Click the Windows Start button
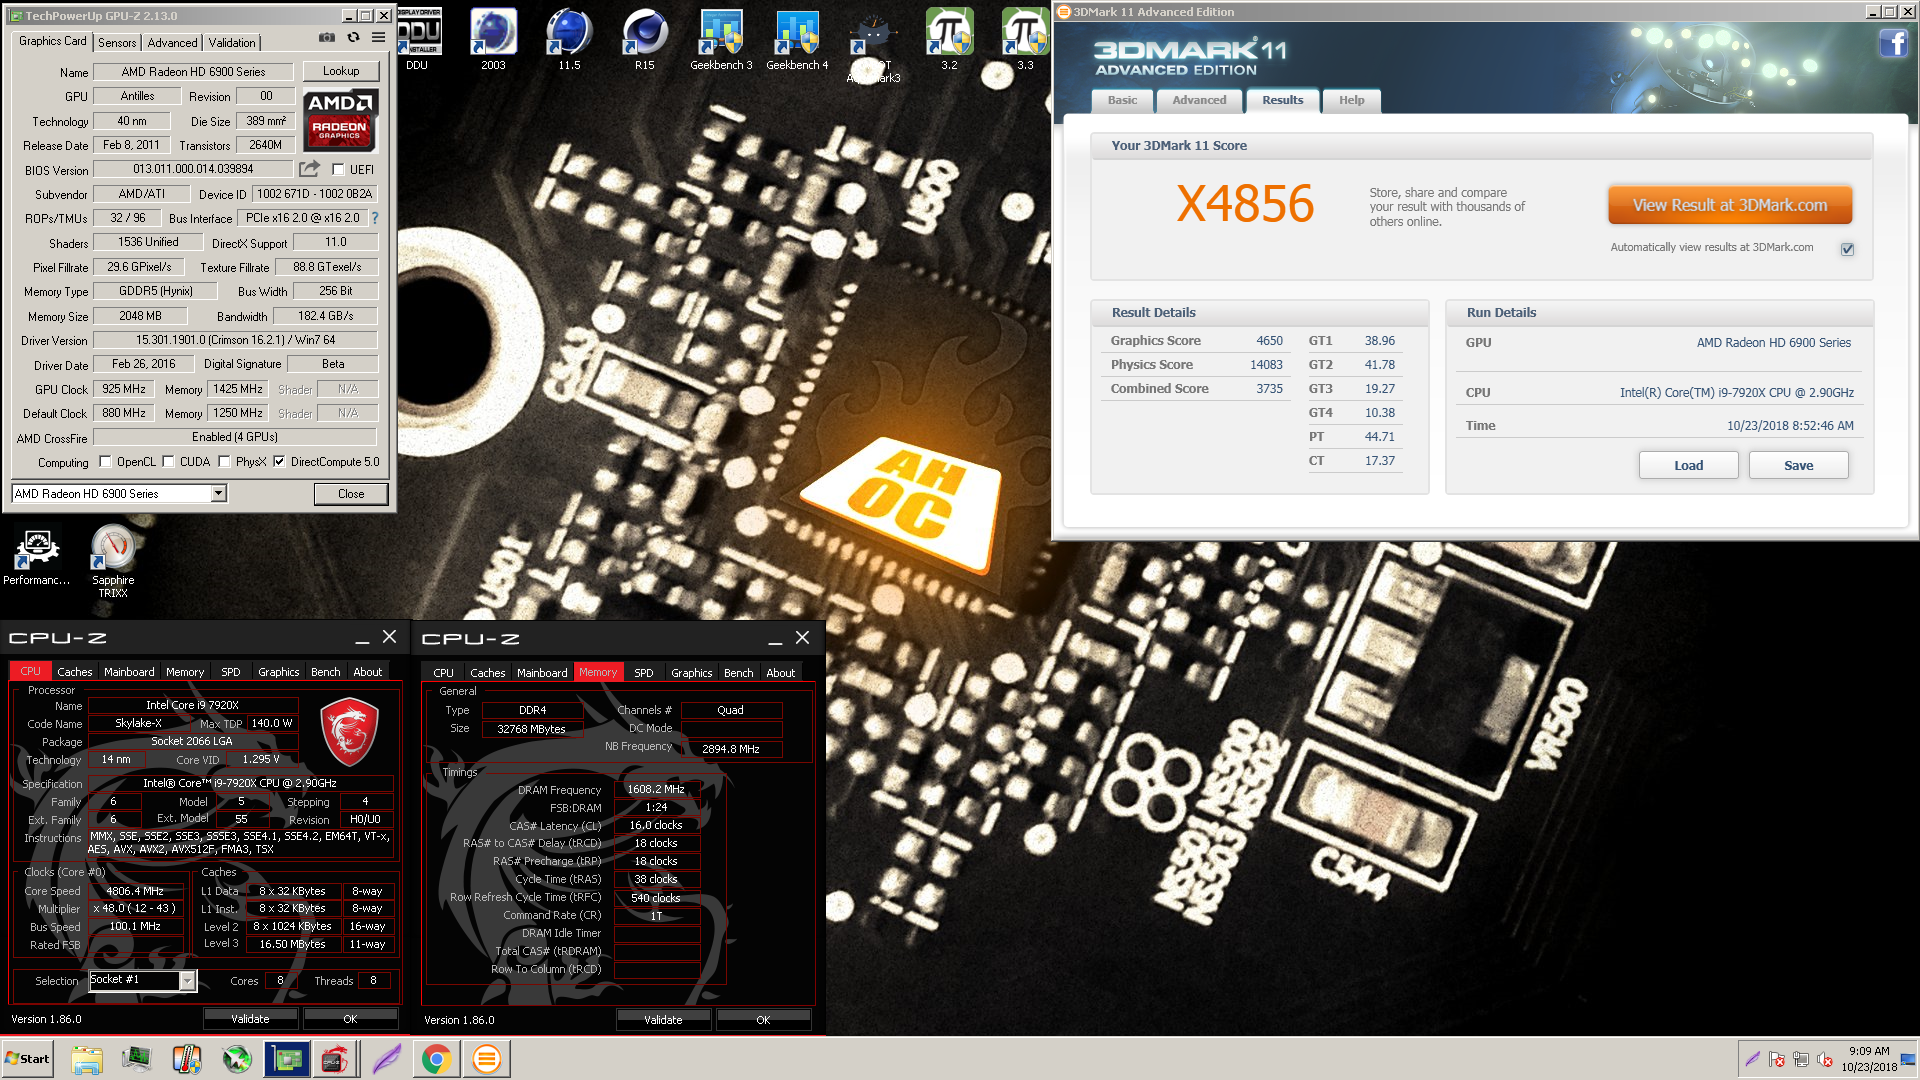 click(28, 1059)
